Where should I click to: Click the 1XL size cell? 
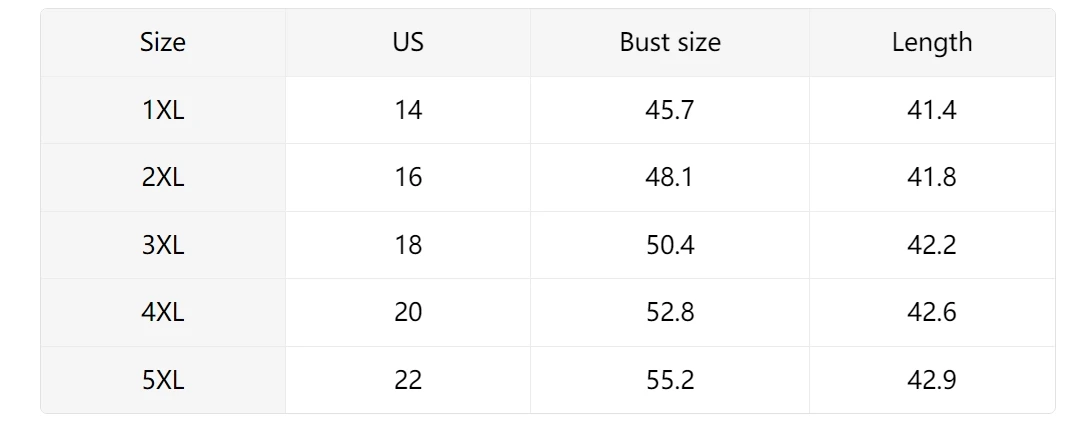[x=163, y=110]
